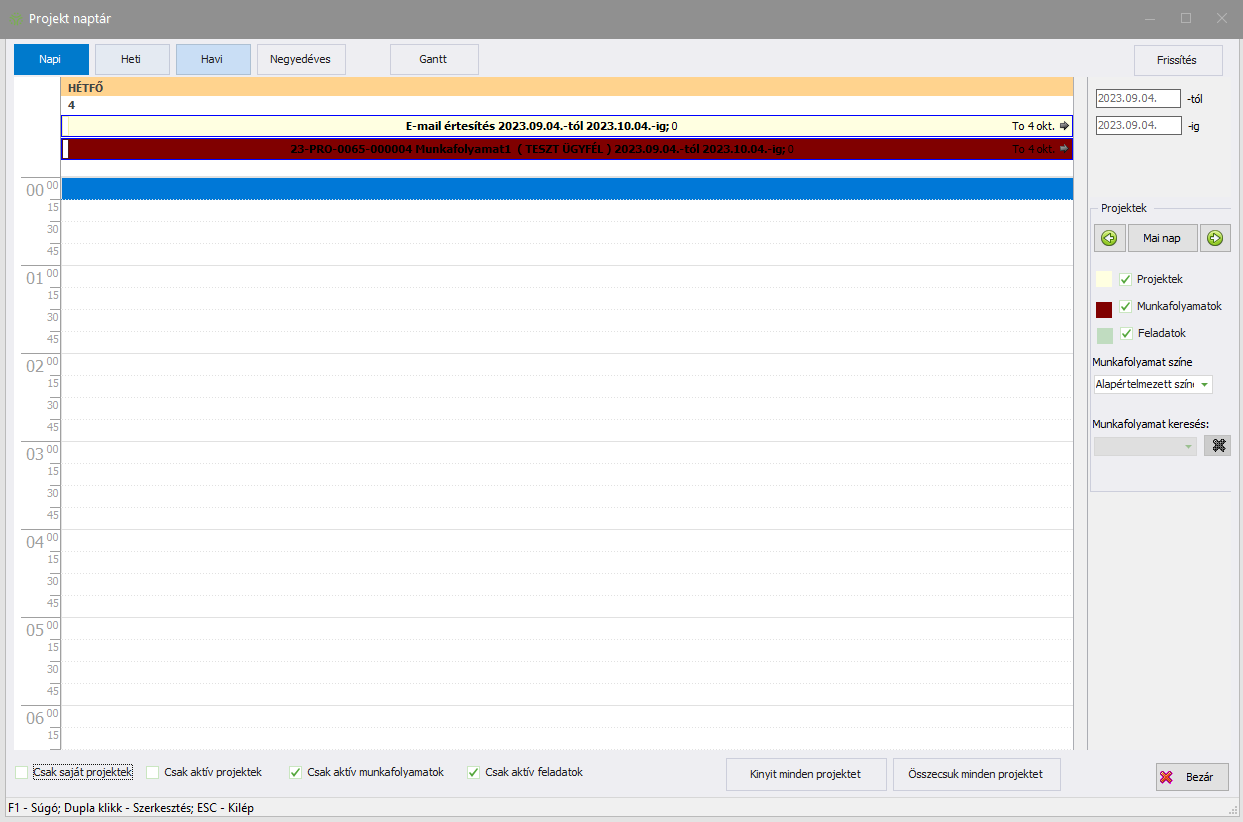
Task: Click the green next day arrow
Action: click(1215, 238)
